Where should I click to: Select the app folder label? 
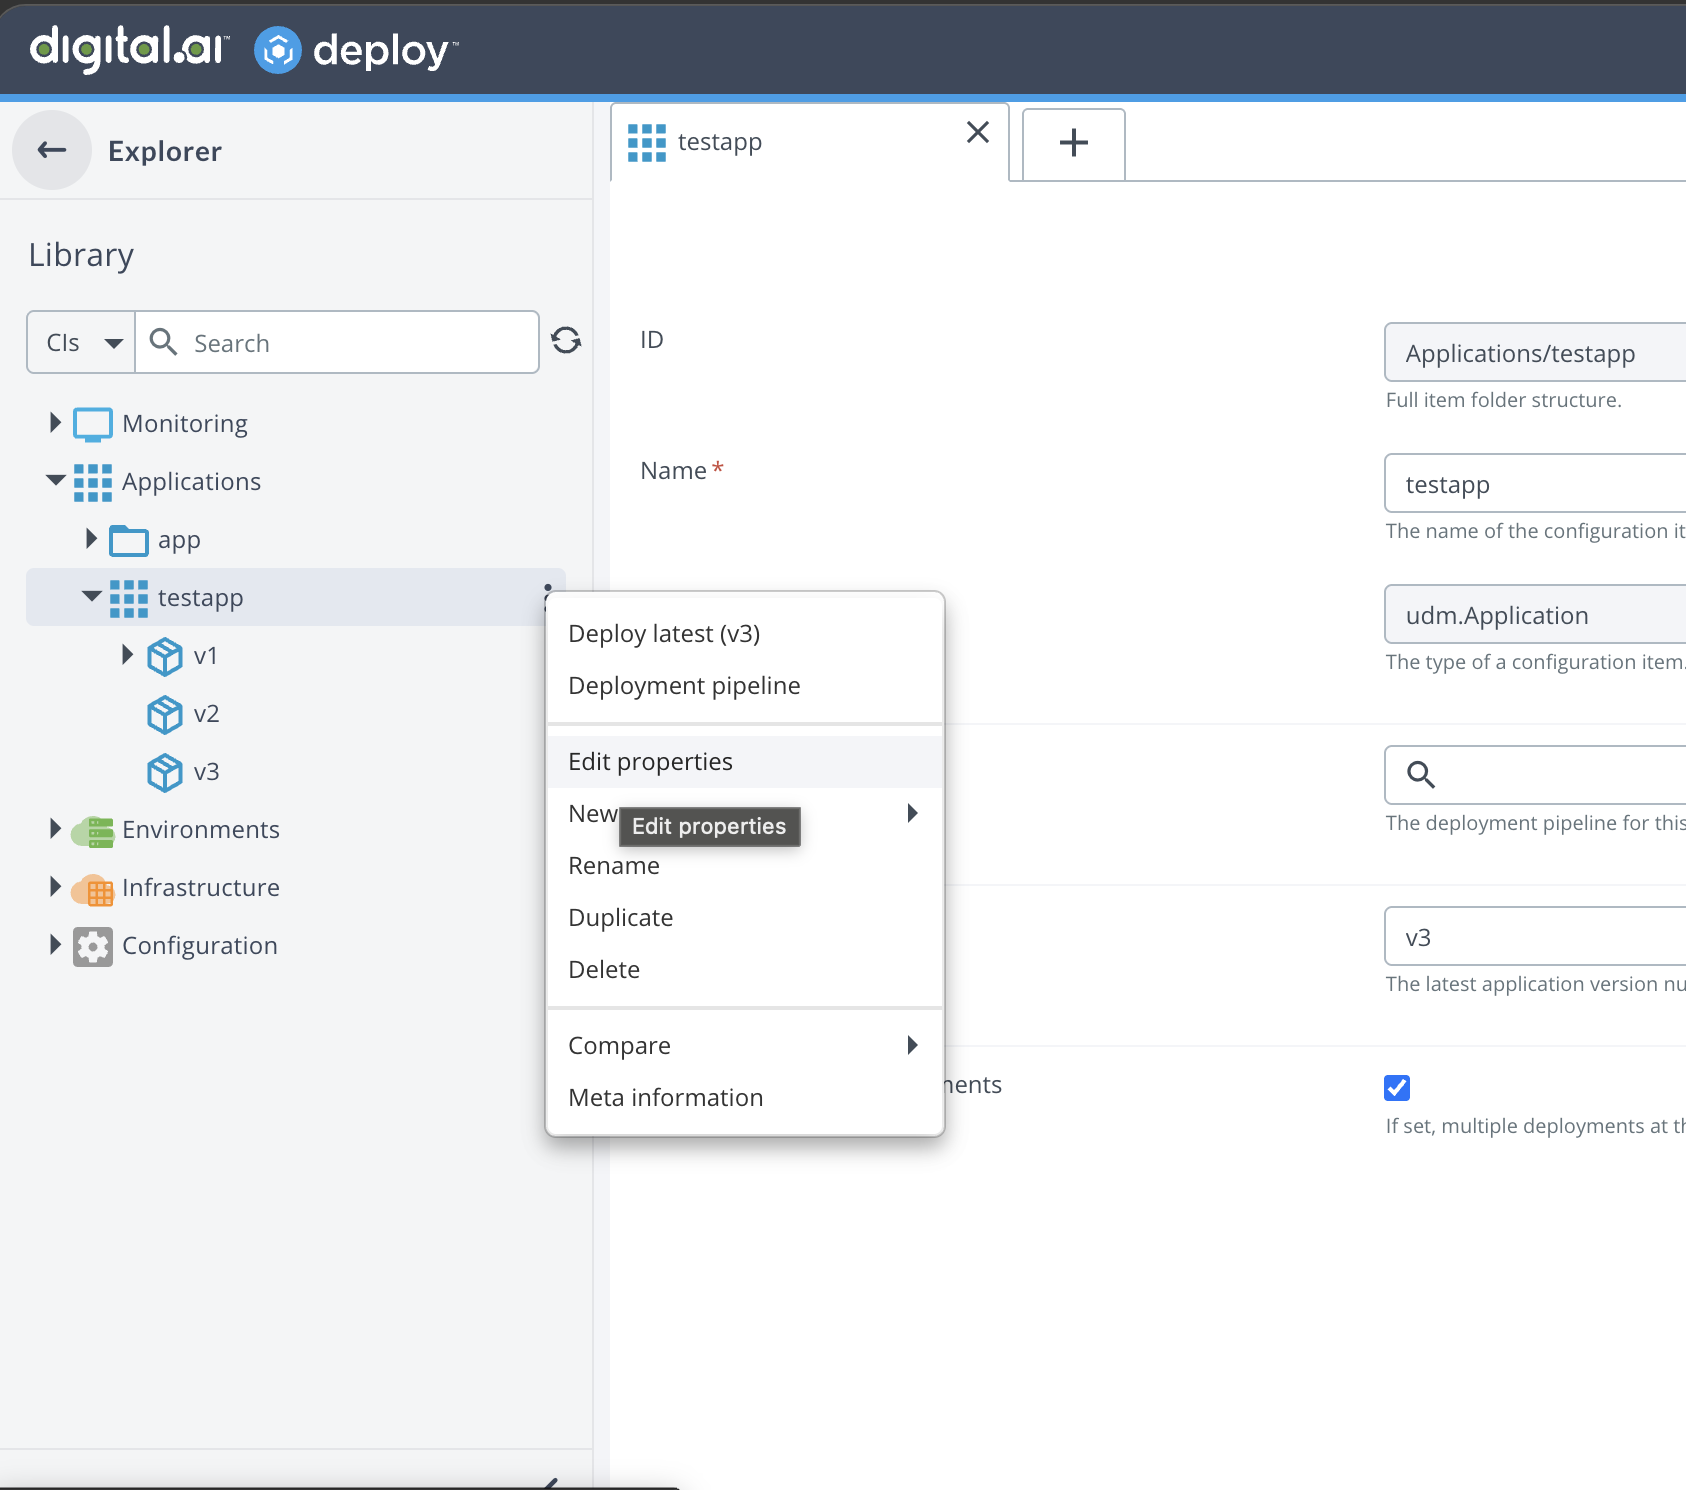click(179, 540)
